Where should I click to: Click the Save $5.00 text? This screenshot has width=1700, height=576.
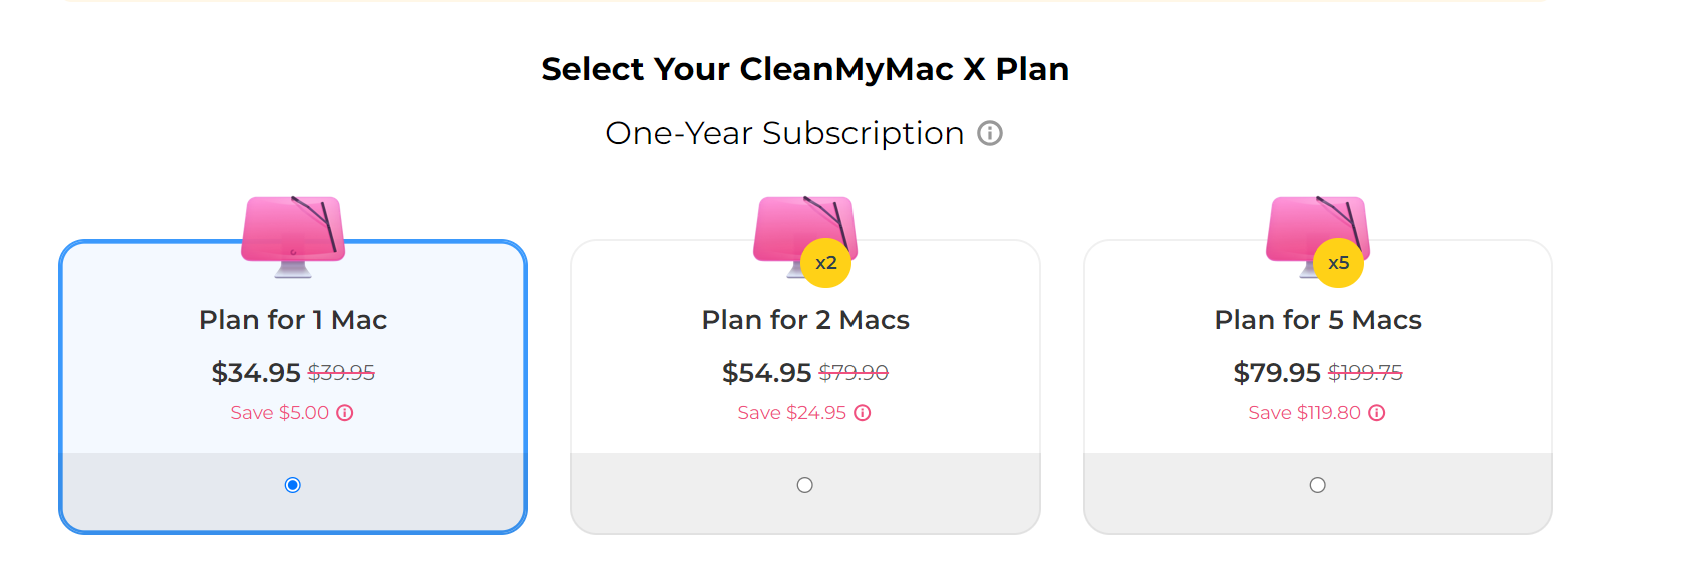tap(280, 413)
